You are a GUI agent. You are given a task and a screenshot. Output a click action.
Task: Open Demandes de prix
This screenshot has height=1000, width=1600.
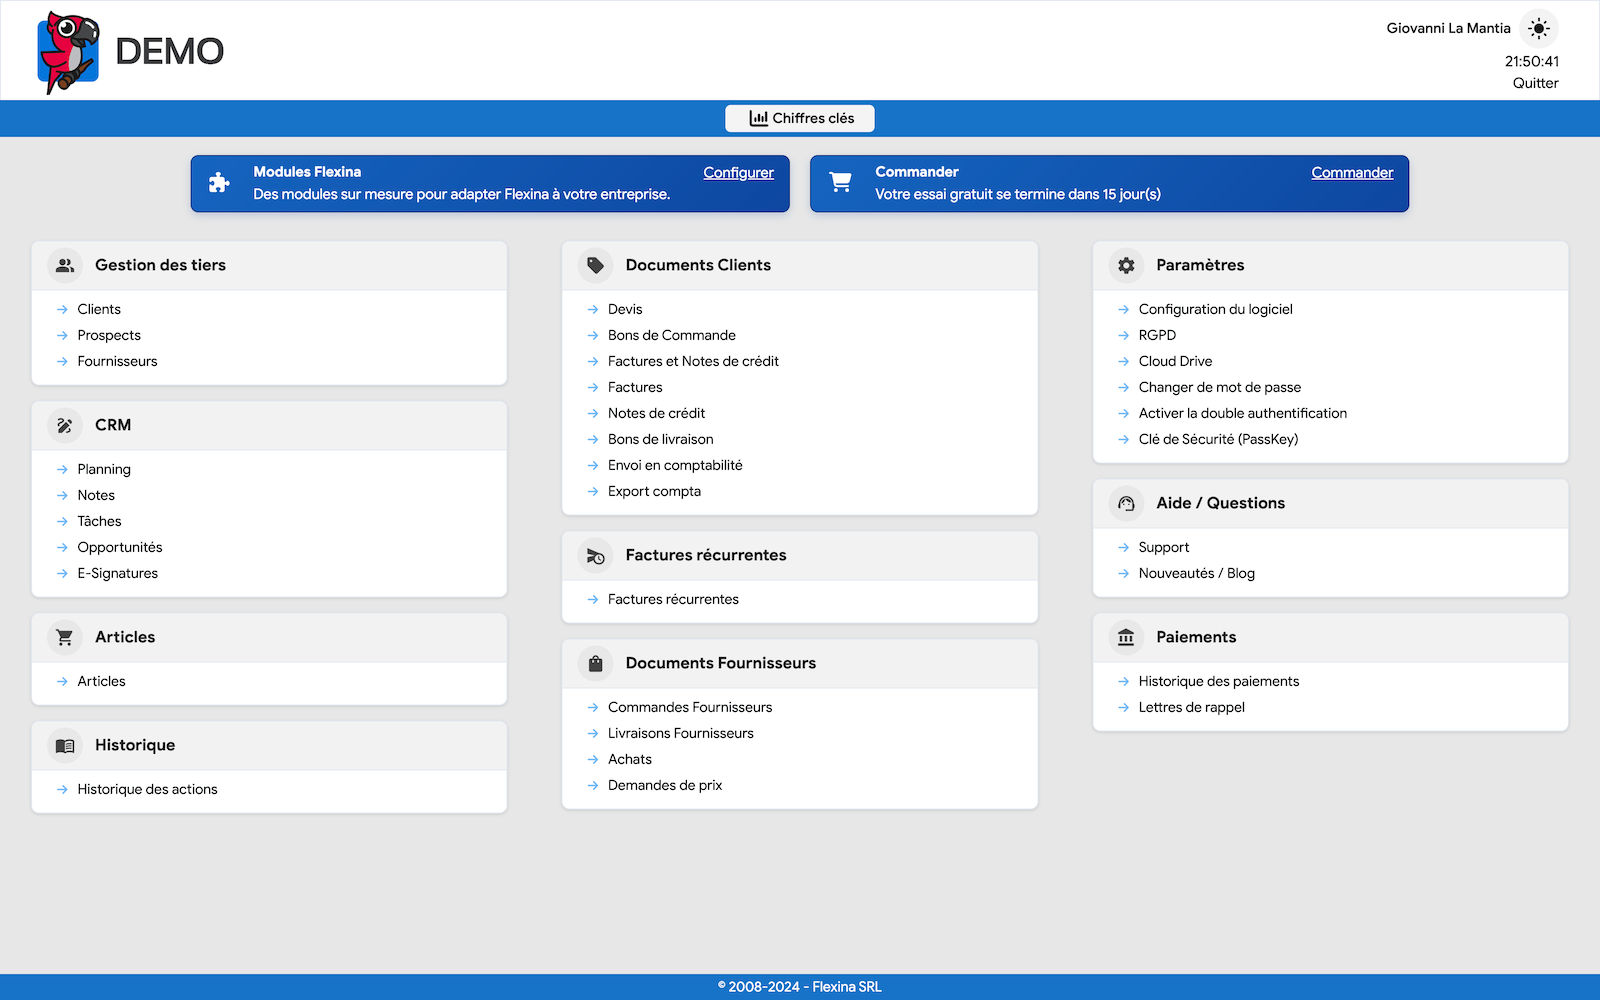tap(665, 785)
